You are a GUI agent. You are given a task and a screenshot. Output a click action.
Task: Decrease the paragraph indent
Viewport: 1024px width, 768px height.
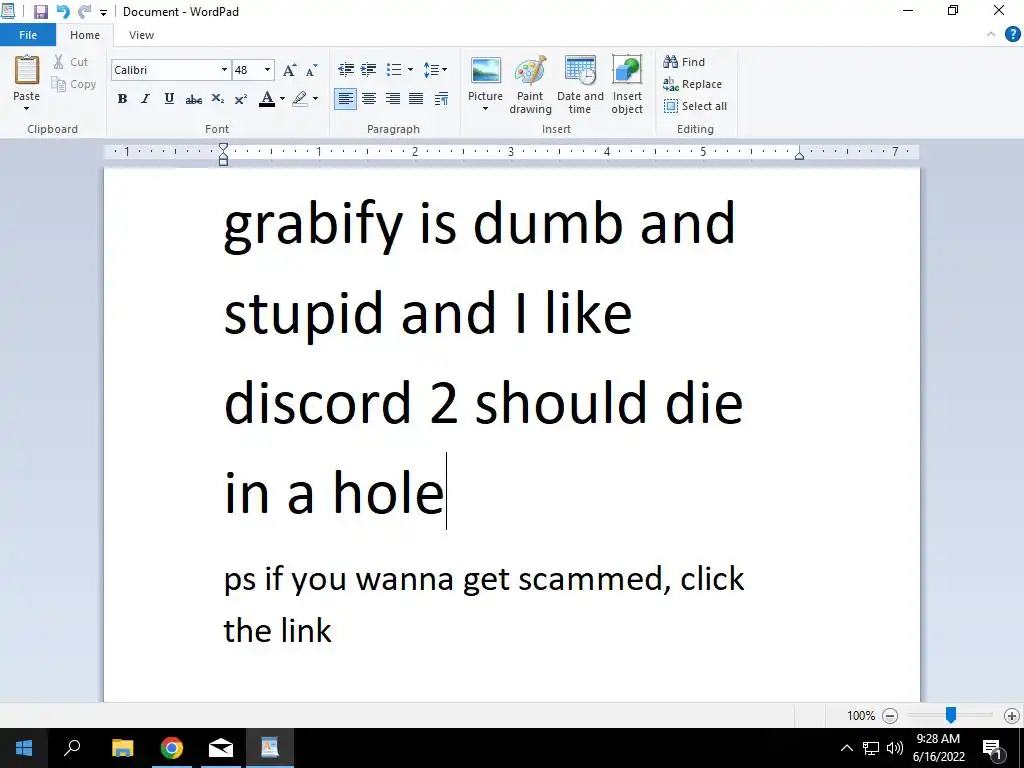click(x=345, y=69)
